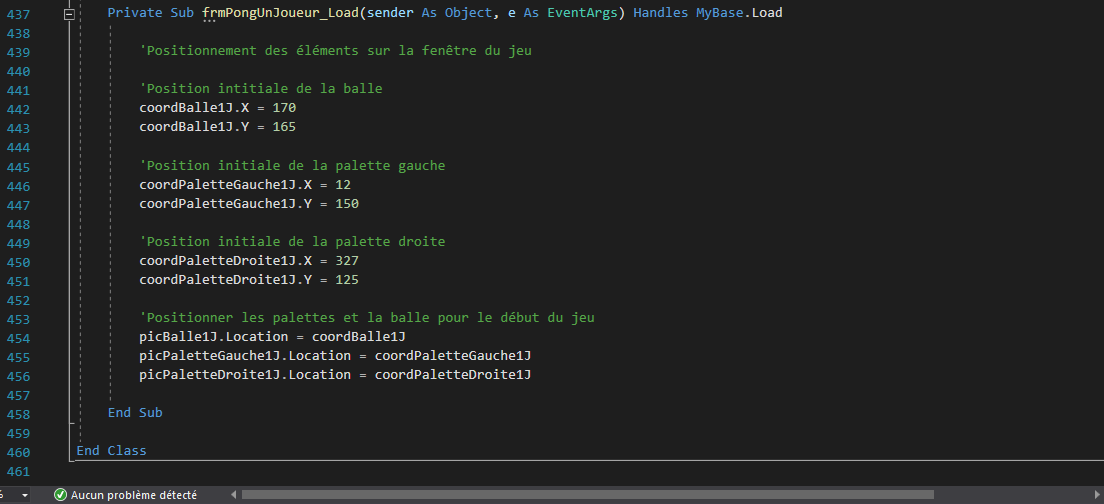Click the green checkmark status icon
1104x504 pixels.
point(61,495)
